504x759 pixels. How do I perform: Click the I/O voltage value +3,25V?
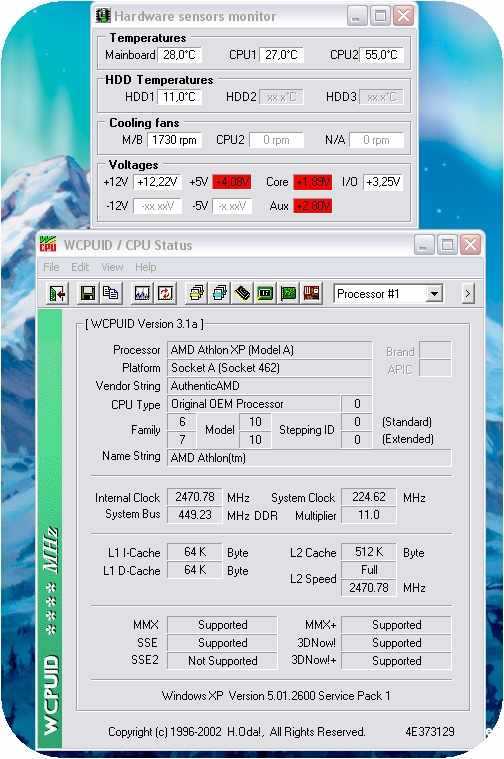click(x=383, y=182)
